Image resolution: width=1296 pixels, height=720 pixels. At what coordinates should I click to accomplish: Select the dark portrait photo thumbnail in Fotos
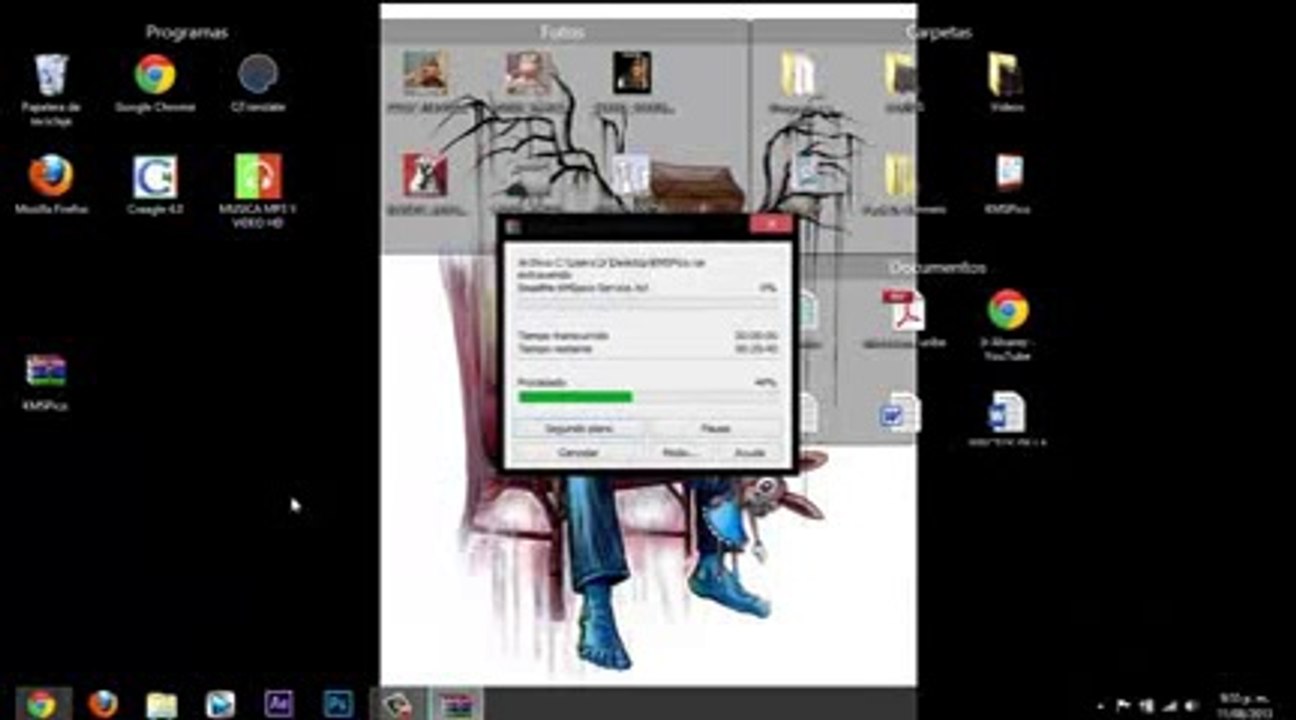click(632, 74)
